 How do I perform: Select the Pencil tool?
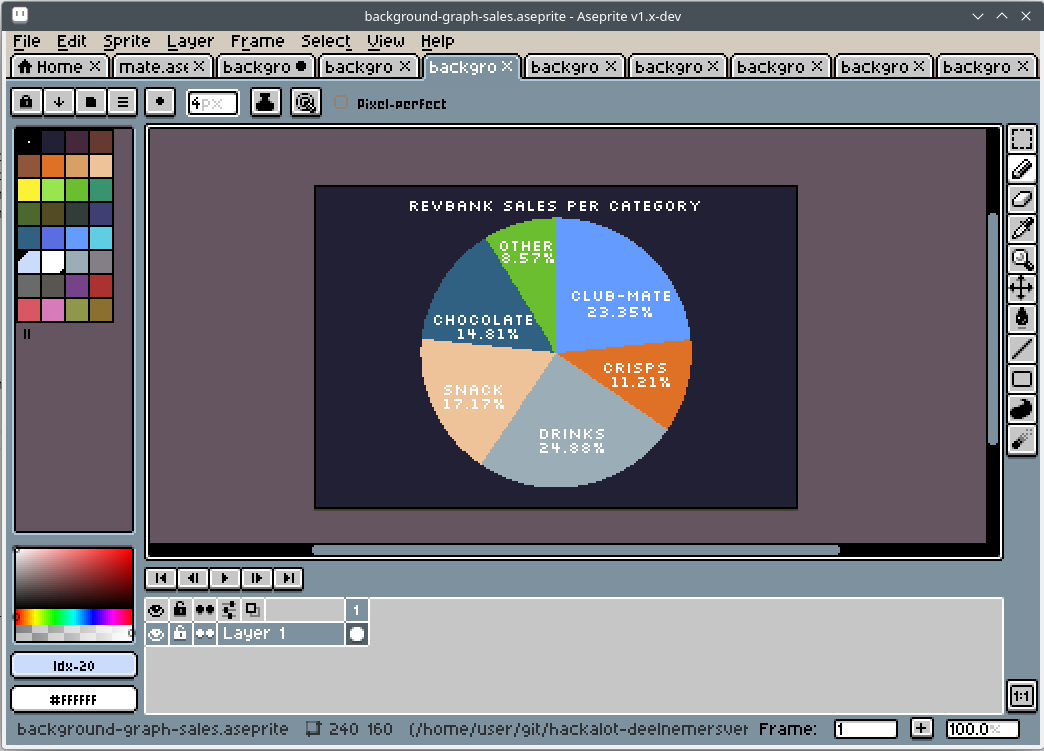pyautogui.click(x=1021, y=169)
